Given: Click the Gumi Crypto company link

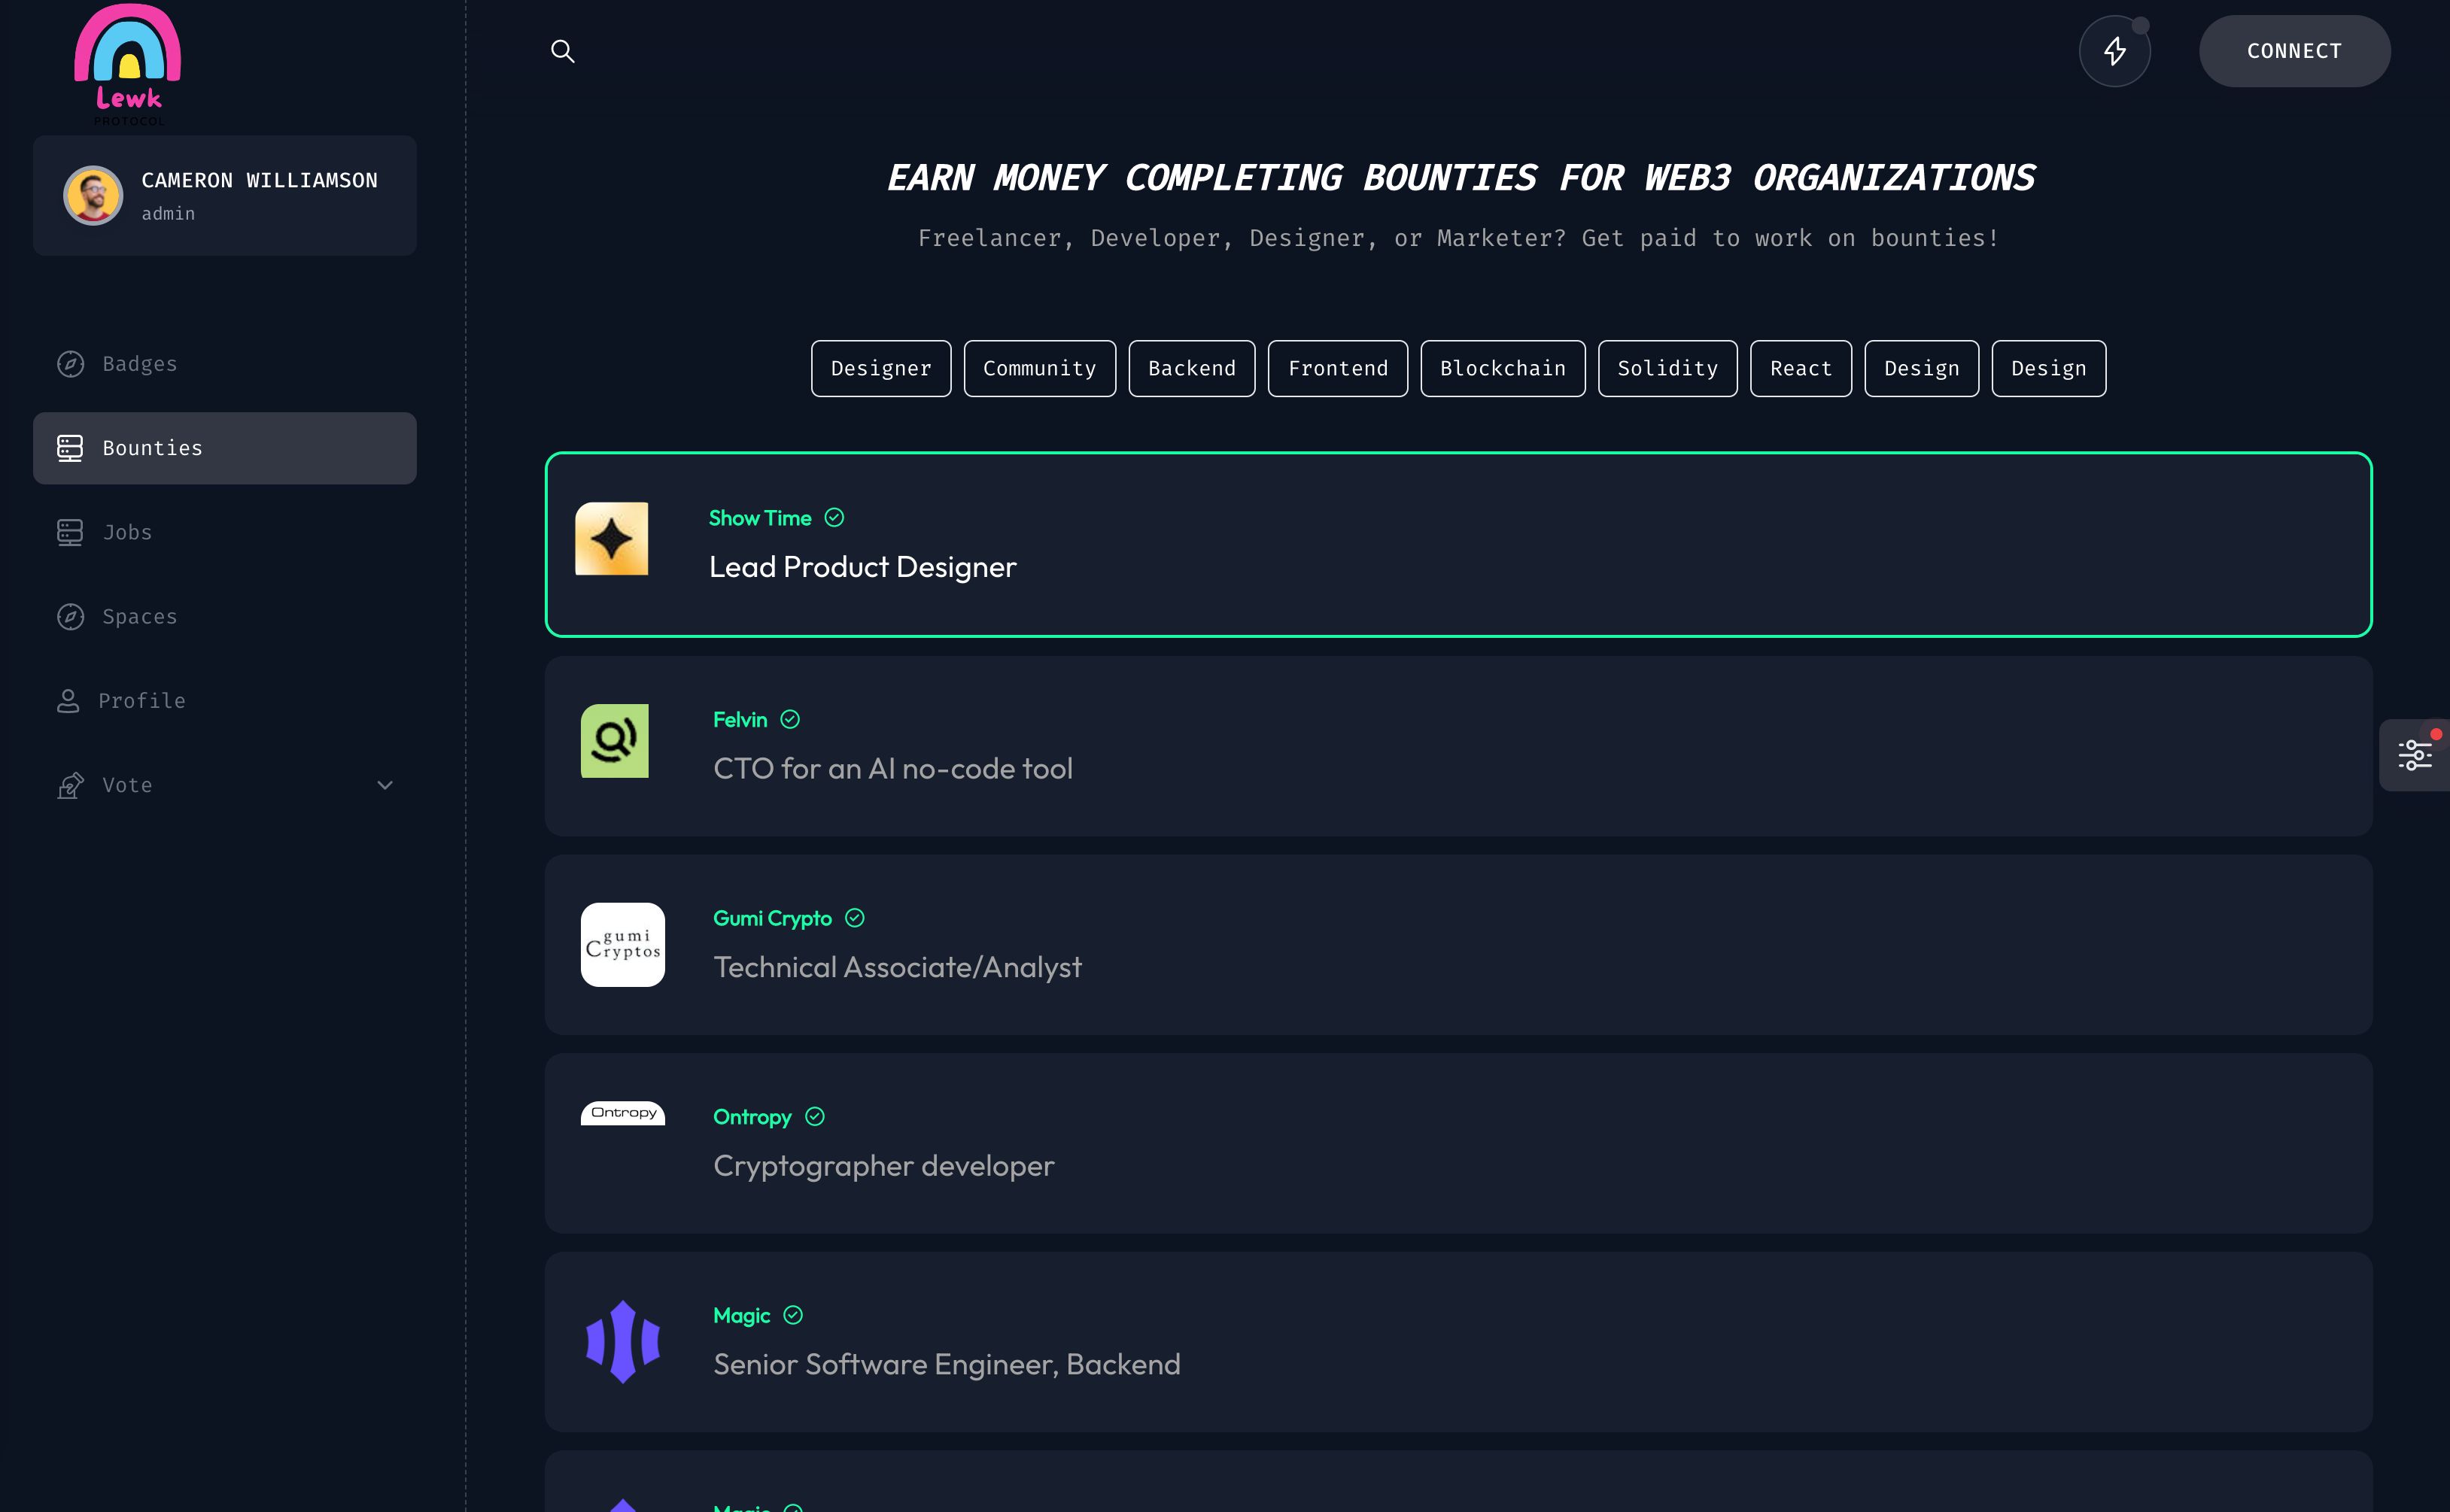Looking at the screenshot, I should 772,918.
